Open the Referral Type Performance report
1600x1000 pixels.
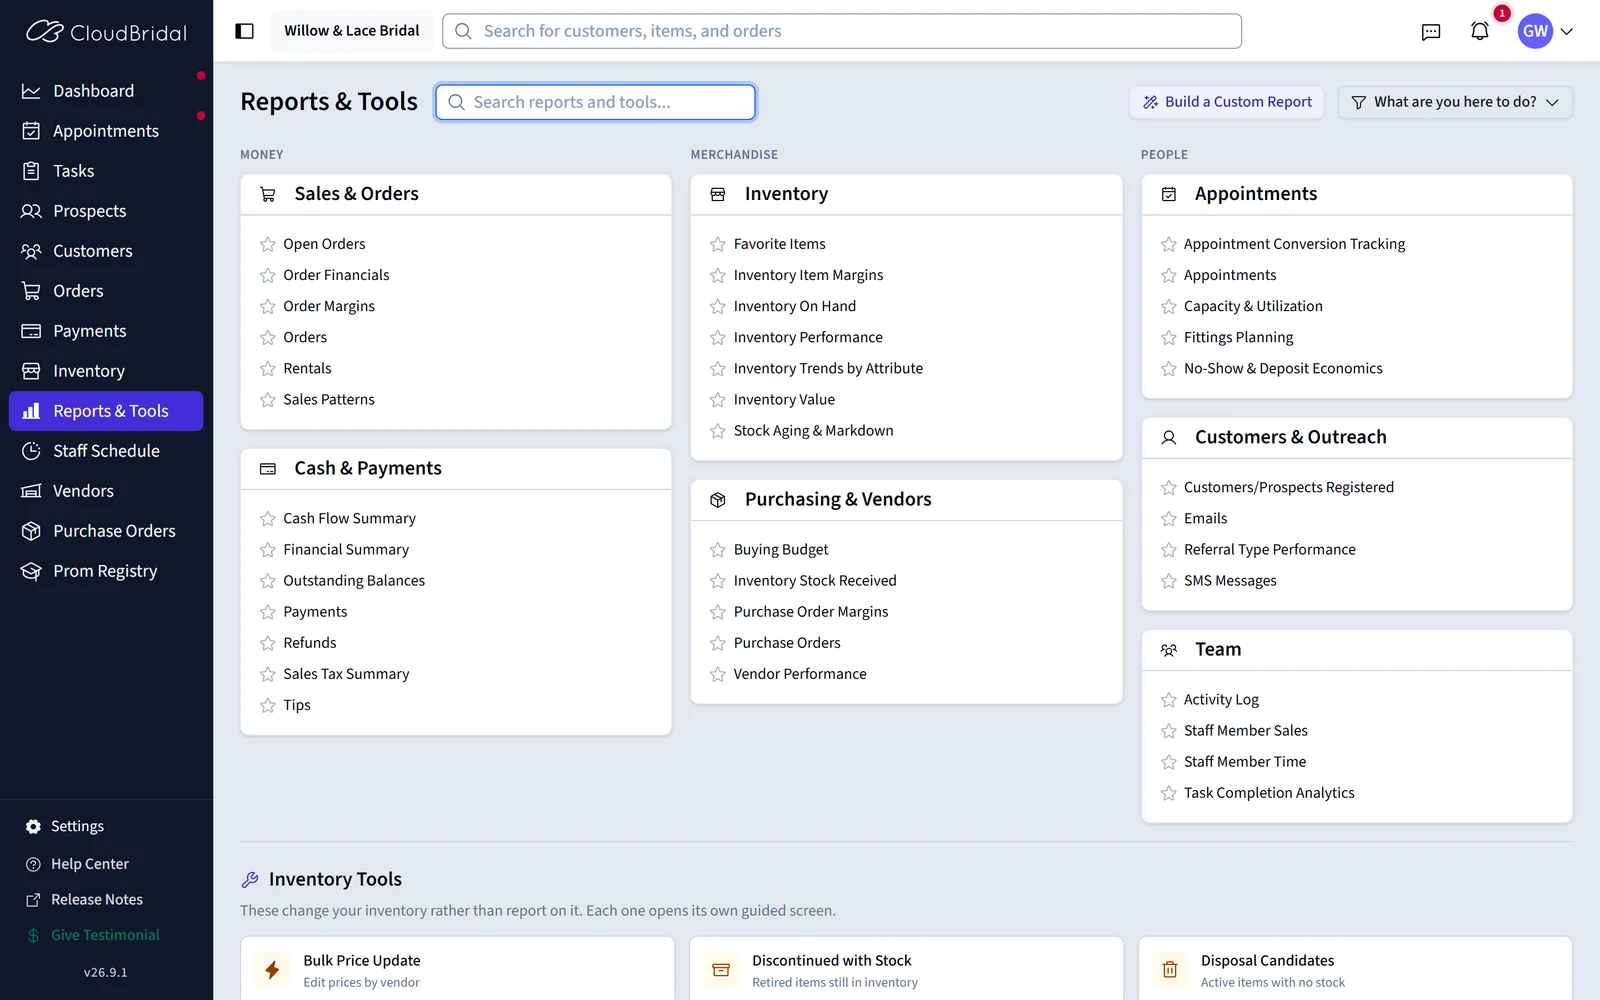coord(1270,550)
